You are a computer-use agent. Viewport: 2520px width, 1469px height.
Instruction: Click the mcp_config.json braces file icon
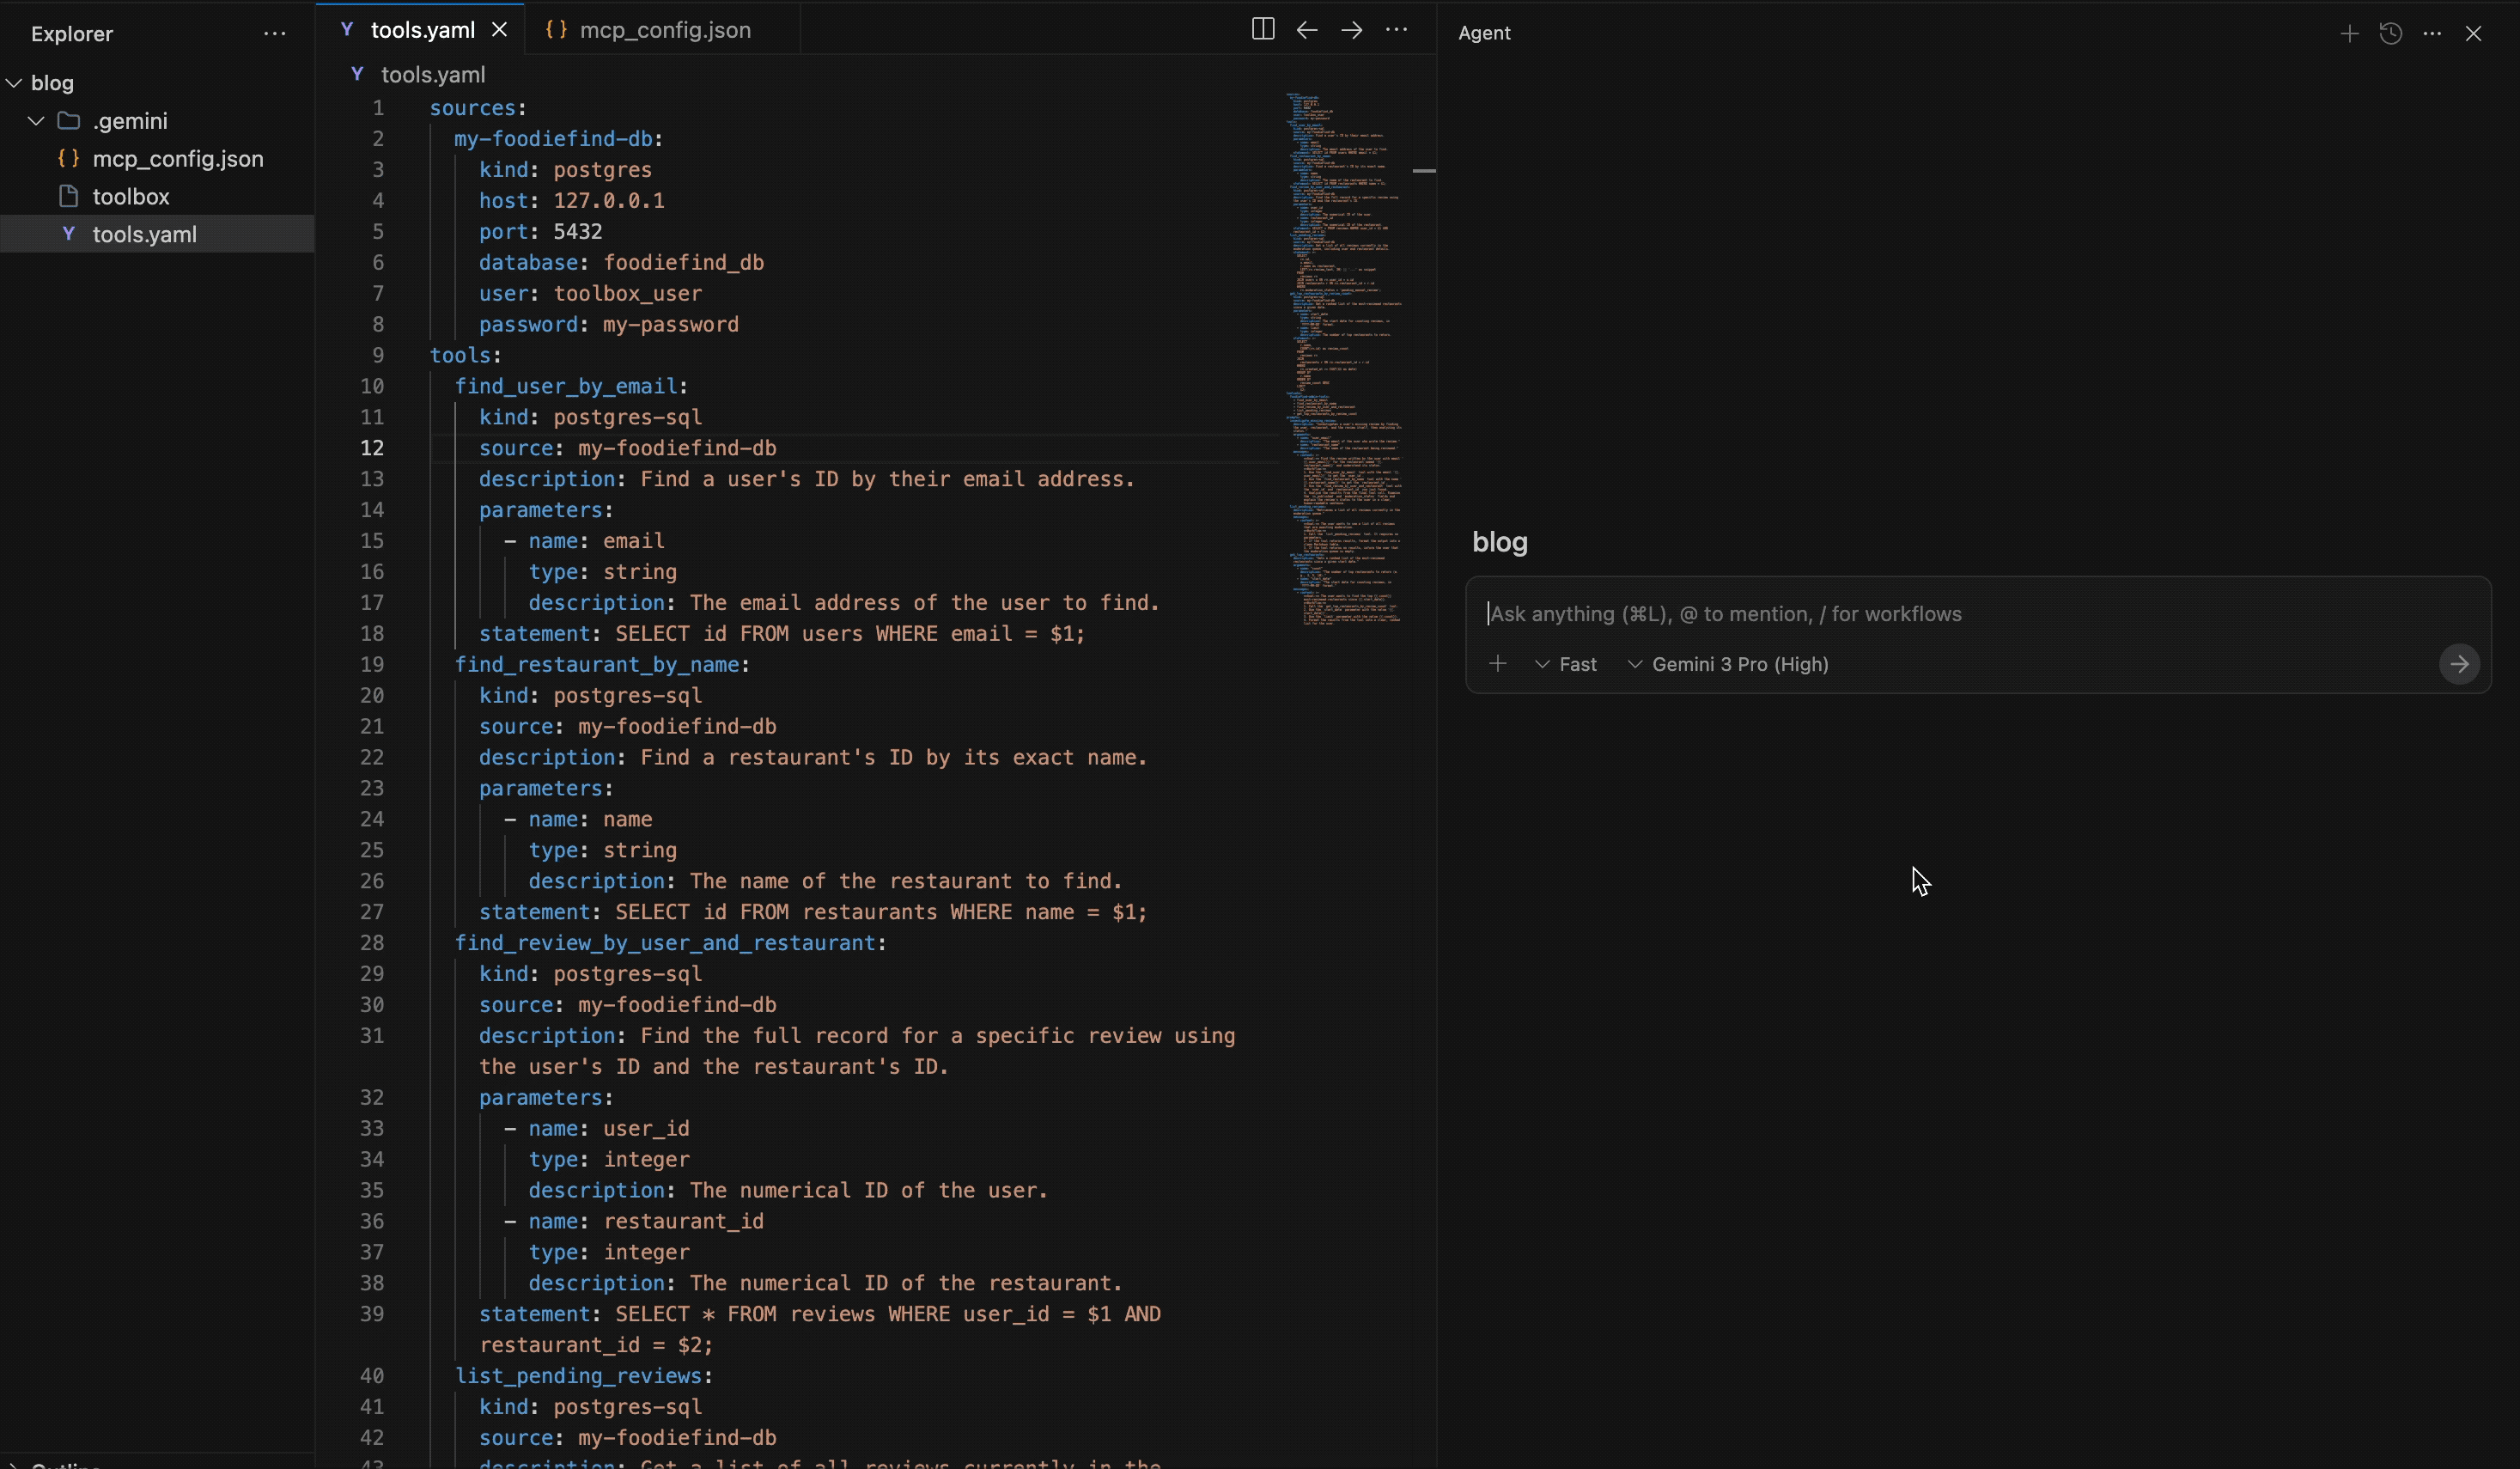pyautogui.click(x=68, y=158)
